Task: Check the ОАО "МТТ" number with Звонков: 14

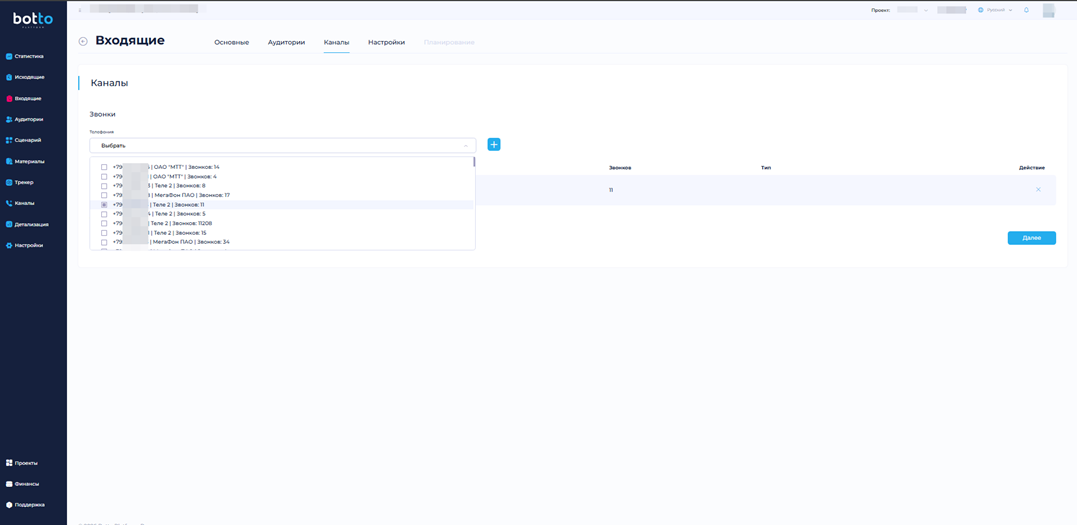Action: click(x=104, y=167)
